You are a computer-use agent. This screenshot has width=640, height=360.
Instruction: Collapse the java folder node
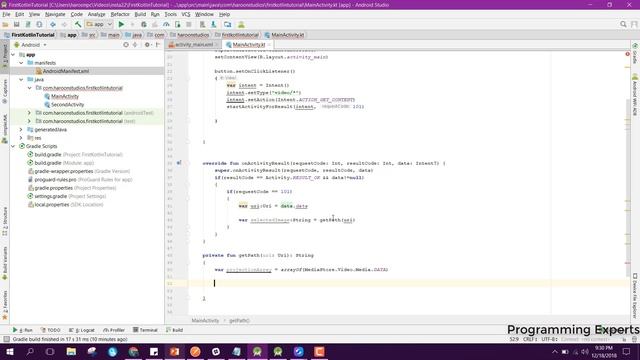[x=21, y=80]
